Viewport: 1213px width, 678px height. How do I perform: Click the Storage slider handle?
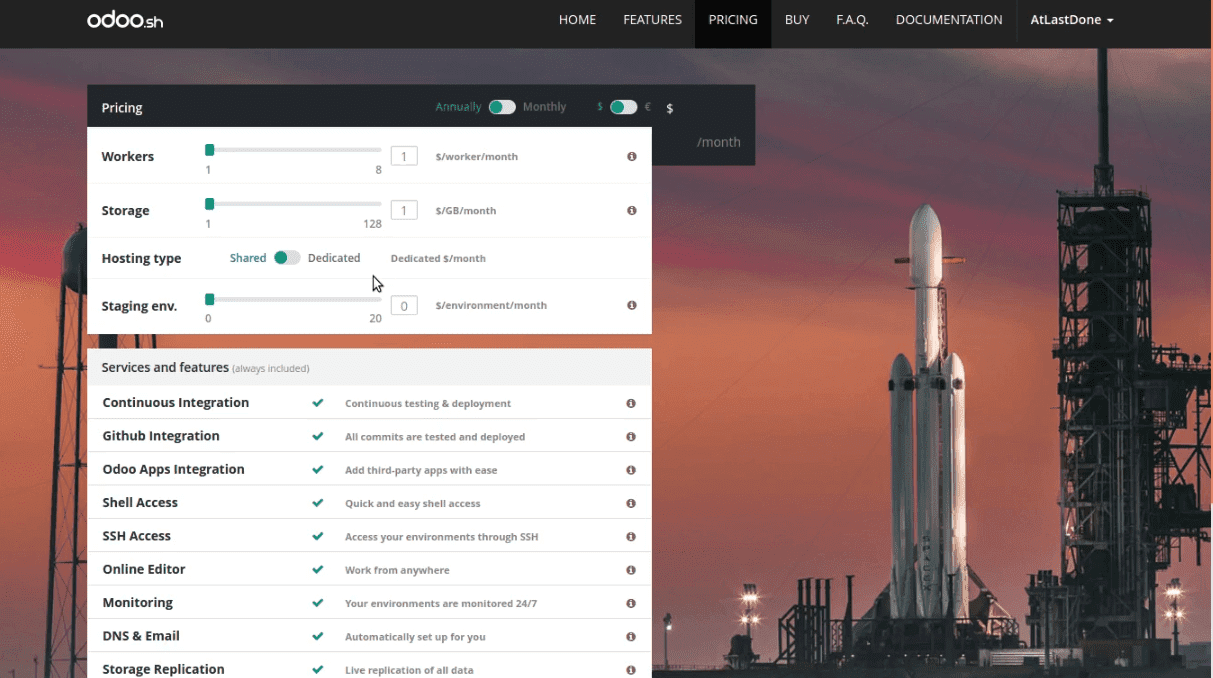pyautogui.click(x=209, y=204)
